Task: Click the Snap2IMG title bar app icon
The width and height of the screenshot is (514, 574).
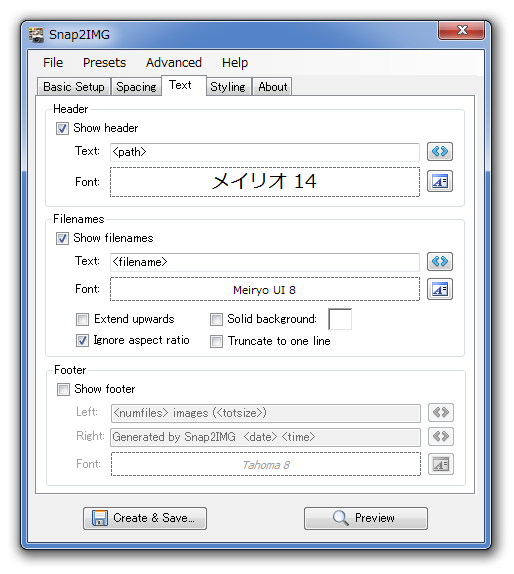Action: click(x=36, y=35)
